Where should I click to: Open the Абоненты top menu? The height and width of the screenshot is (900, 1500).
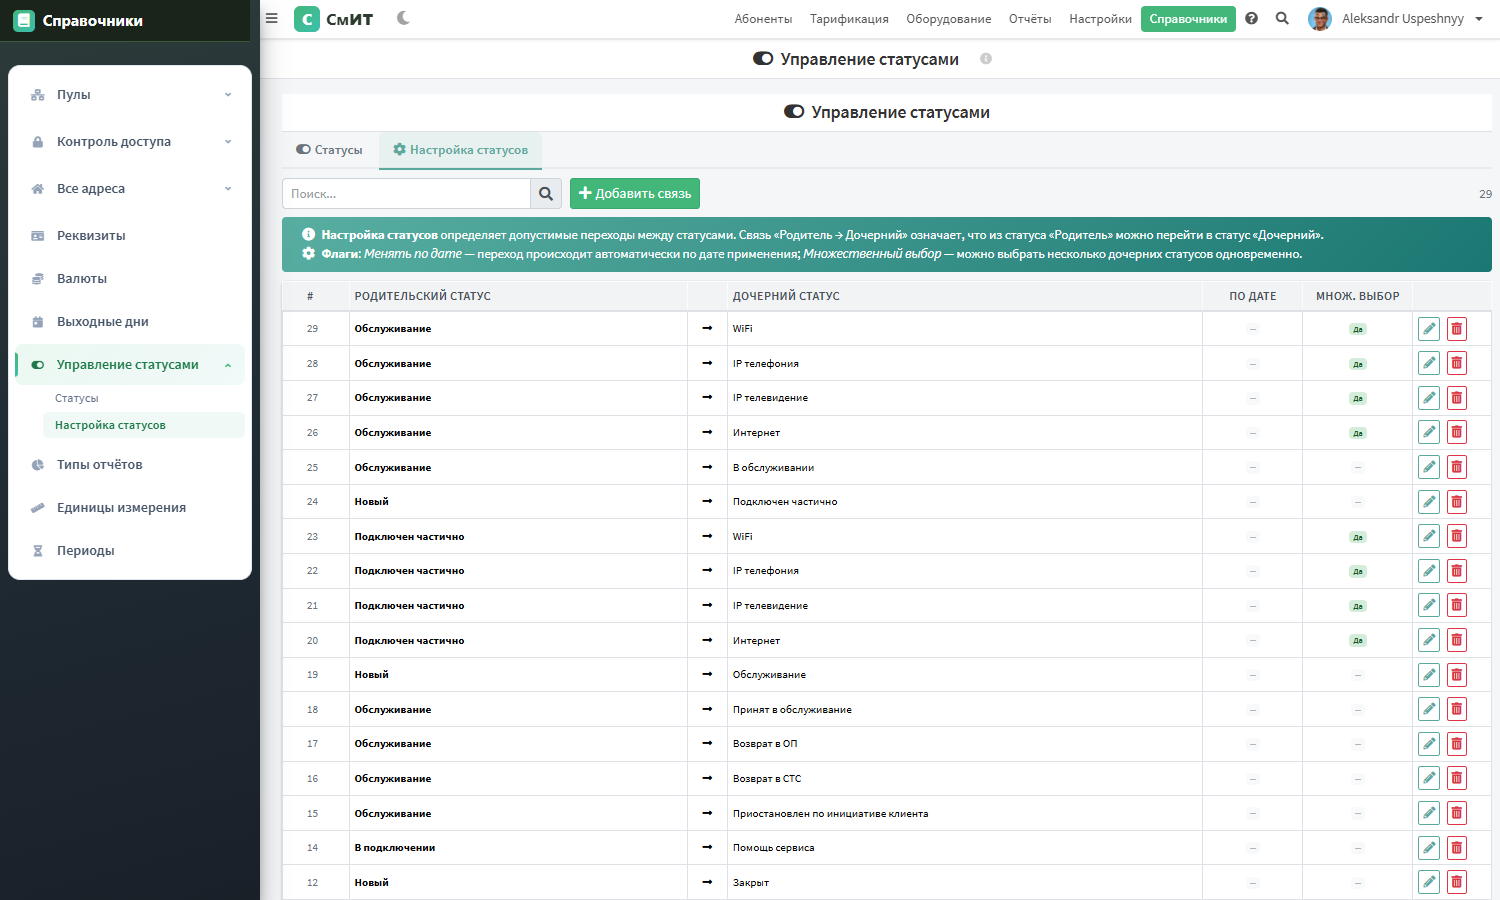763,19
